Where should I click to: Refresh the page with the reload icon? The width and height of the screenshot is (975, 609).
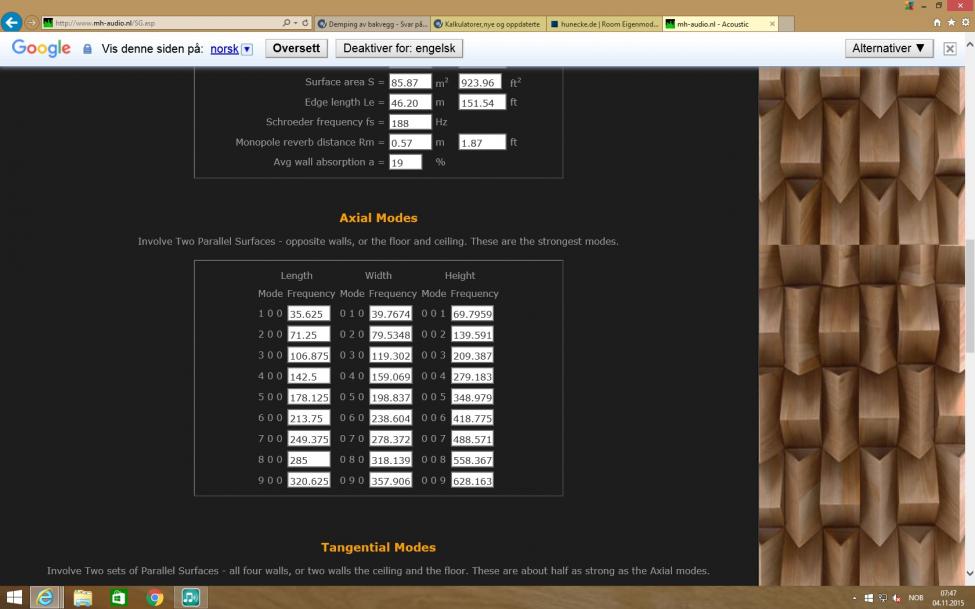pos(305,23)
